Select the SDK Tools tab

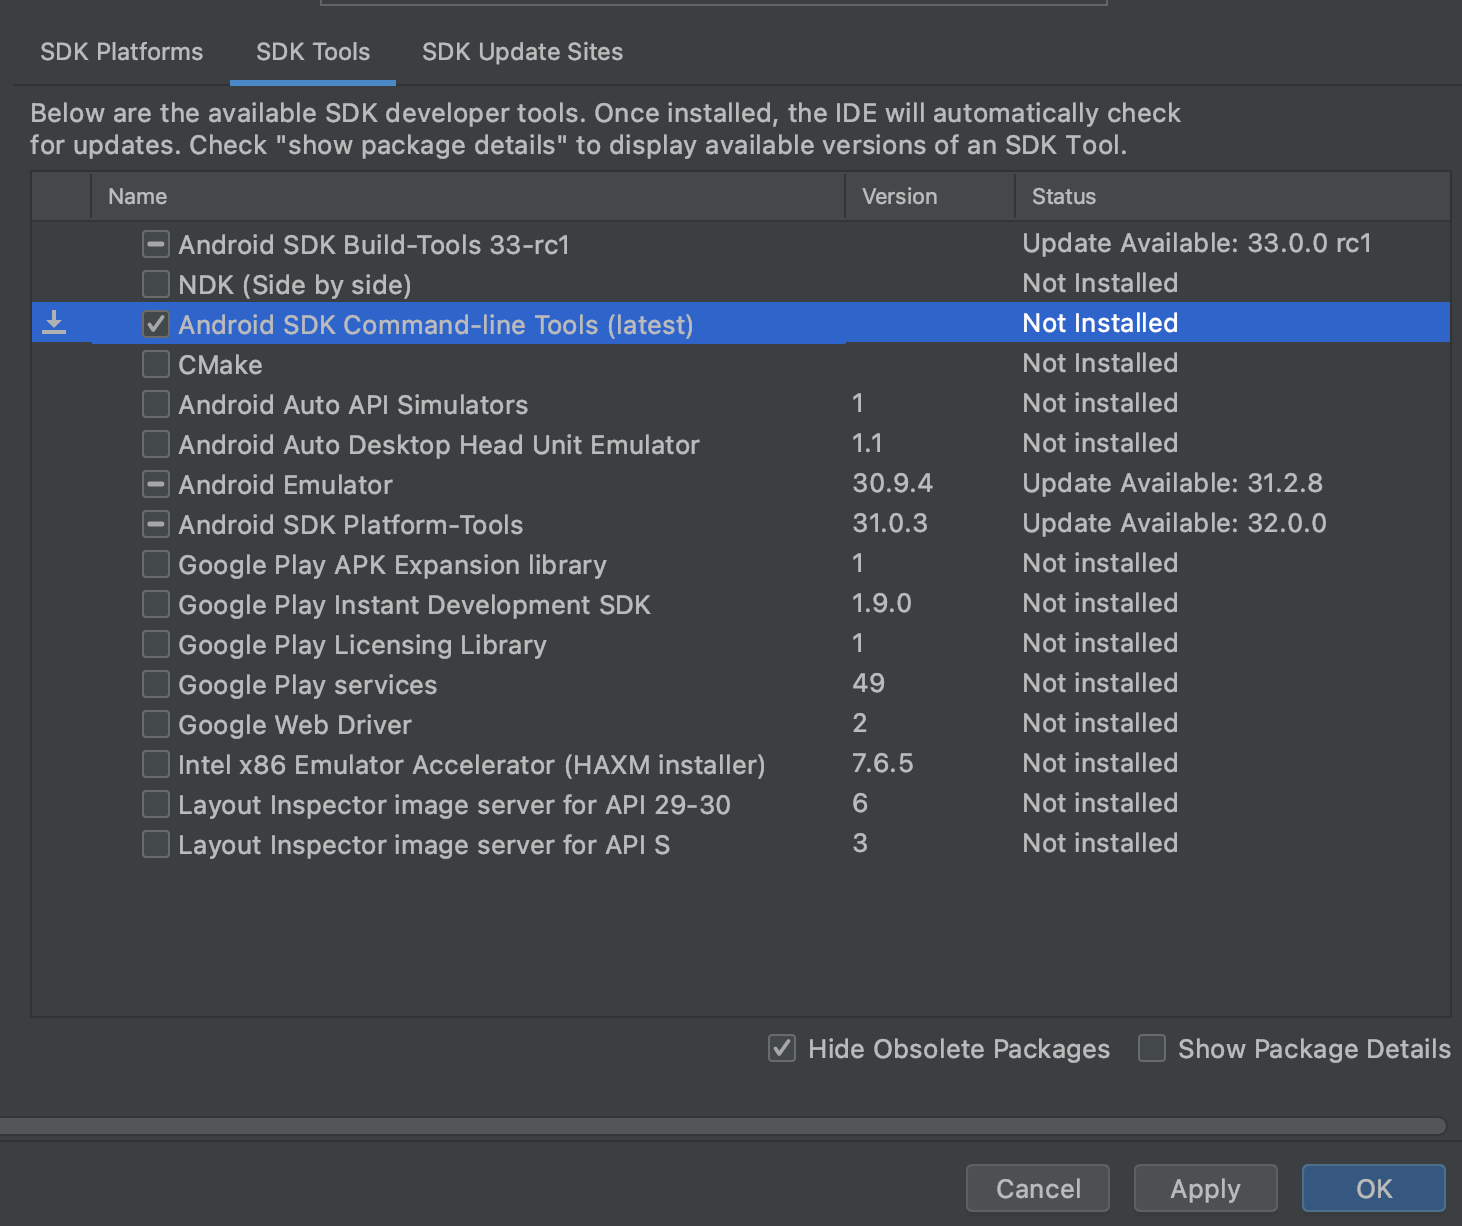[x=313, y=52]
